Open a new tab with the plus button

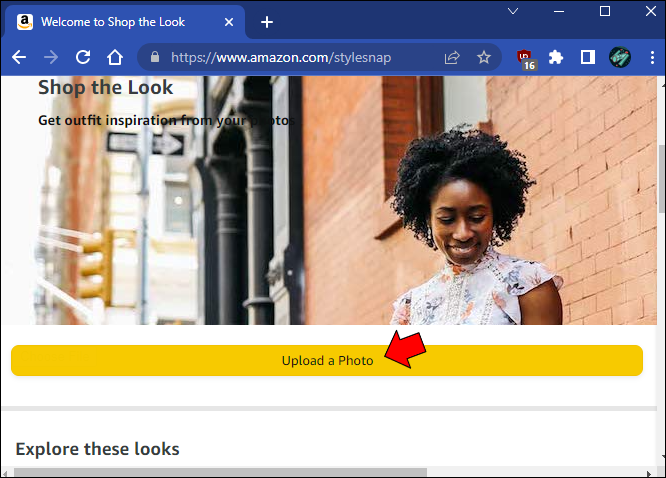[x=267, y=22]
